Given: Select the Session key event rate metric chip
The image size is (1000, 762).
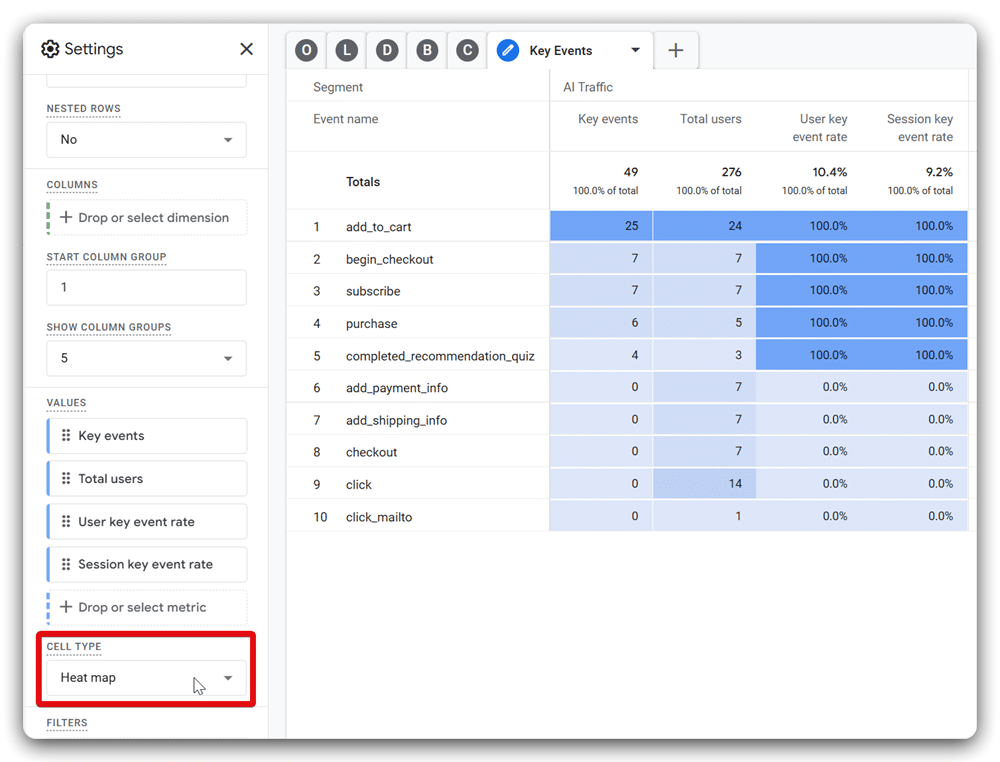Looking at the screenshot, I should point(146,565).
